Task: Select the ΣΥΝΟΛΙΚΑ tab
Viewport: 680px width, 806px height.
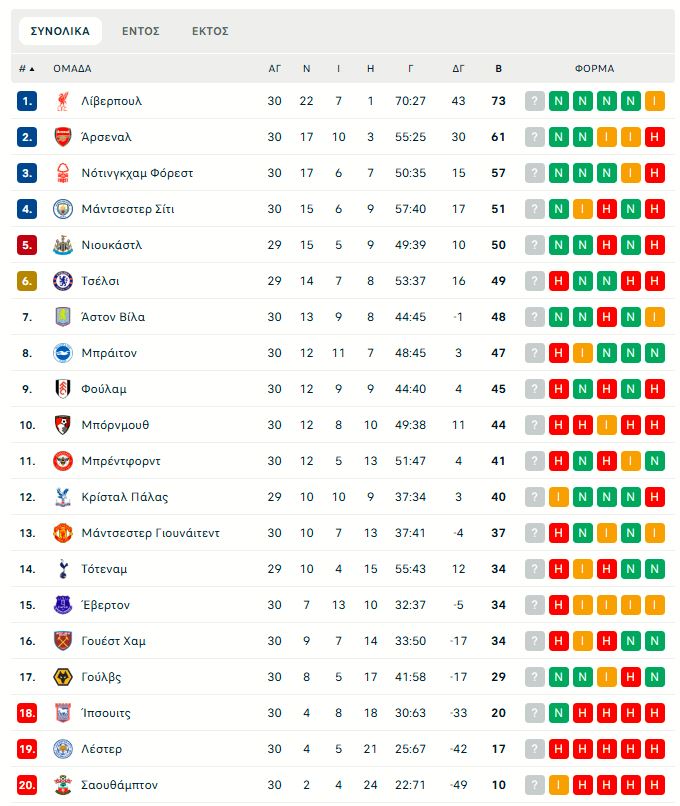Action: point(60,31)
